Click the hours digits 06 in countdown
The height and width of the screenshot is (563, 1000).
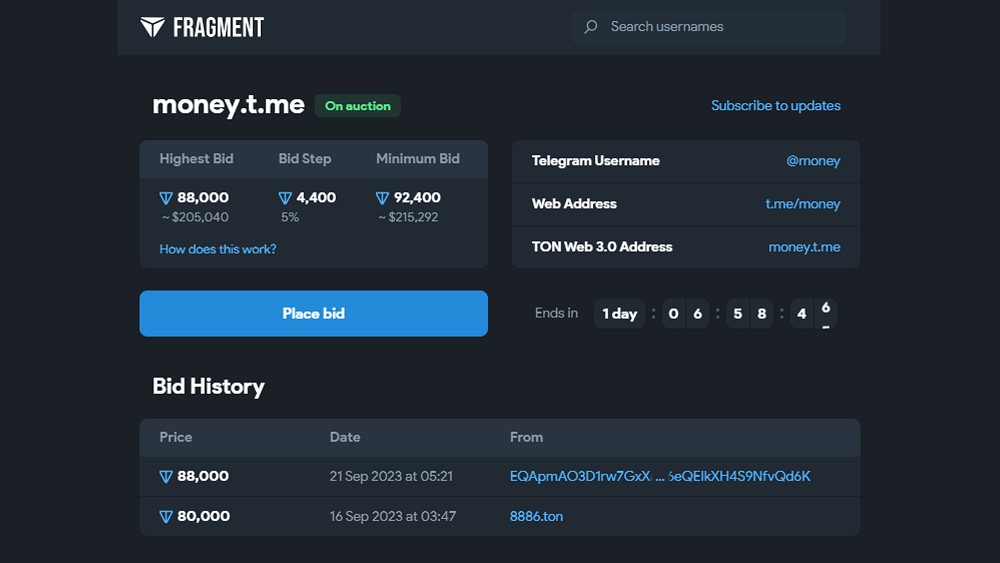(686, 314)
